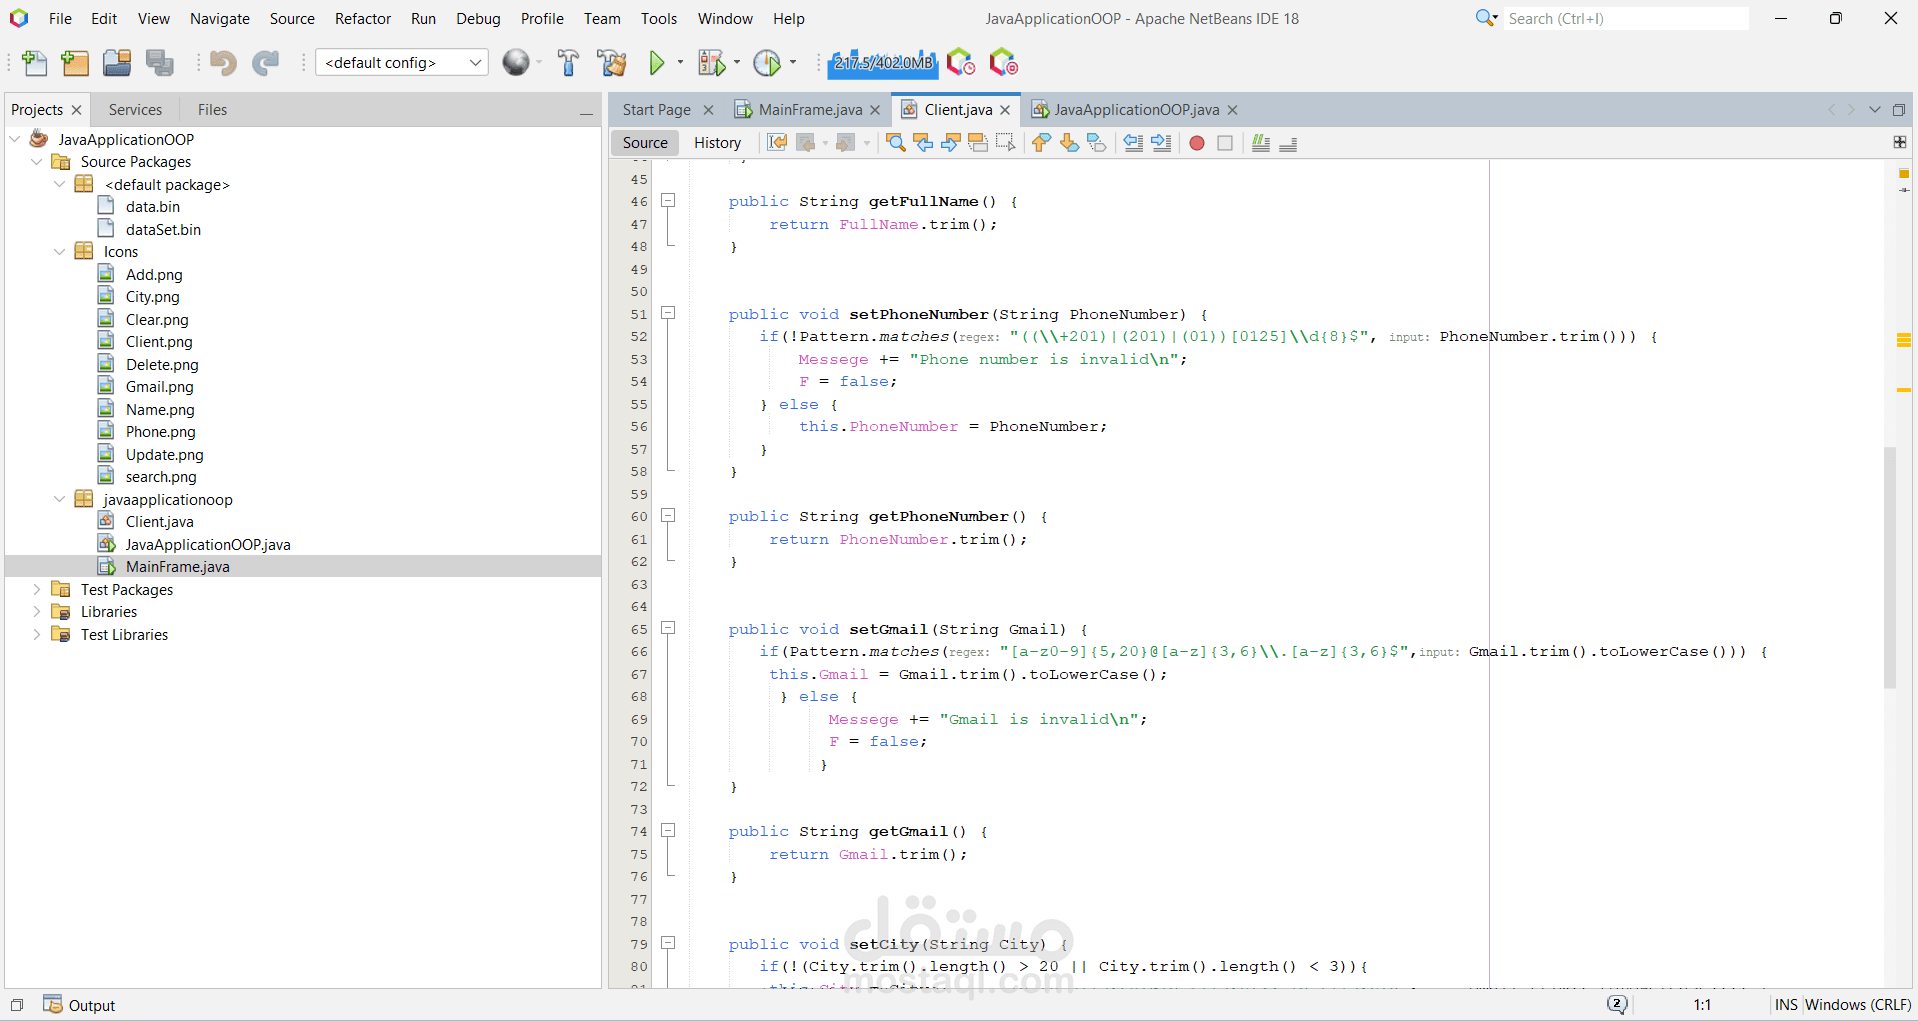Click the Build Project hammer icon
Image resolution: width=1918 pixels, height=1021 pixels.
click(x=568, y=63)
